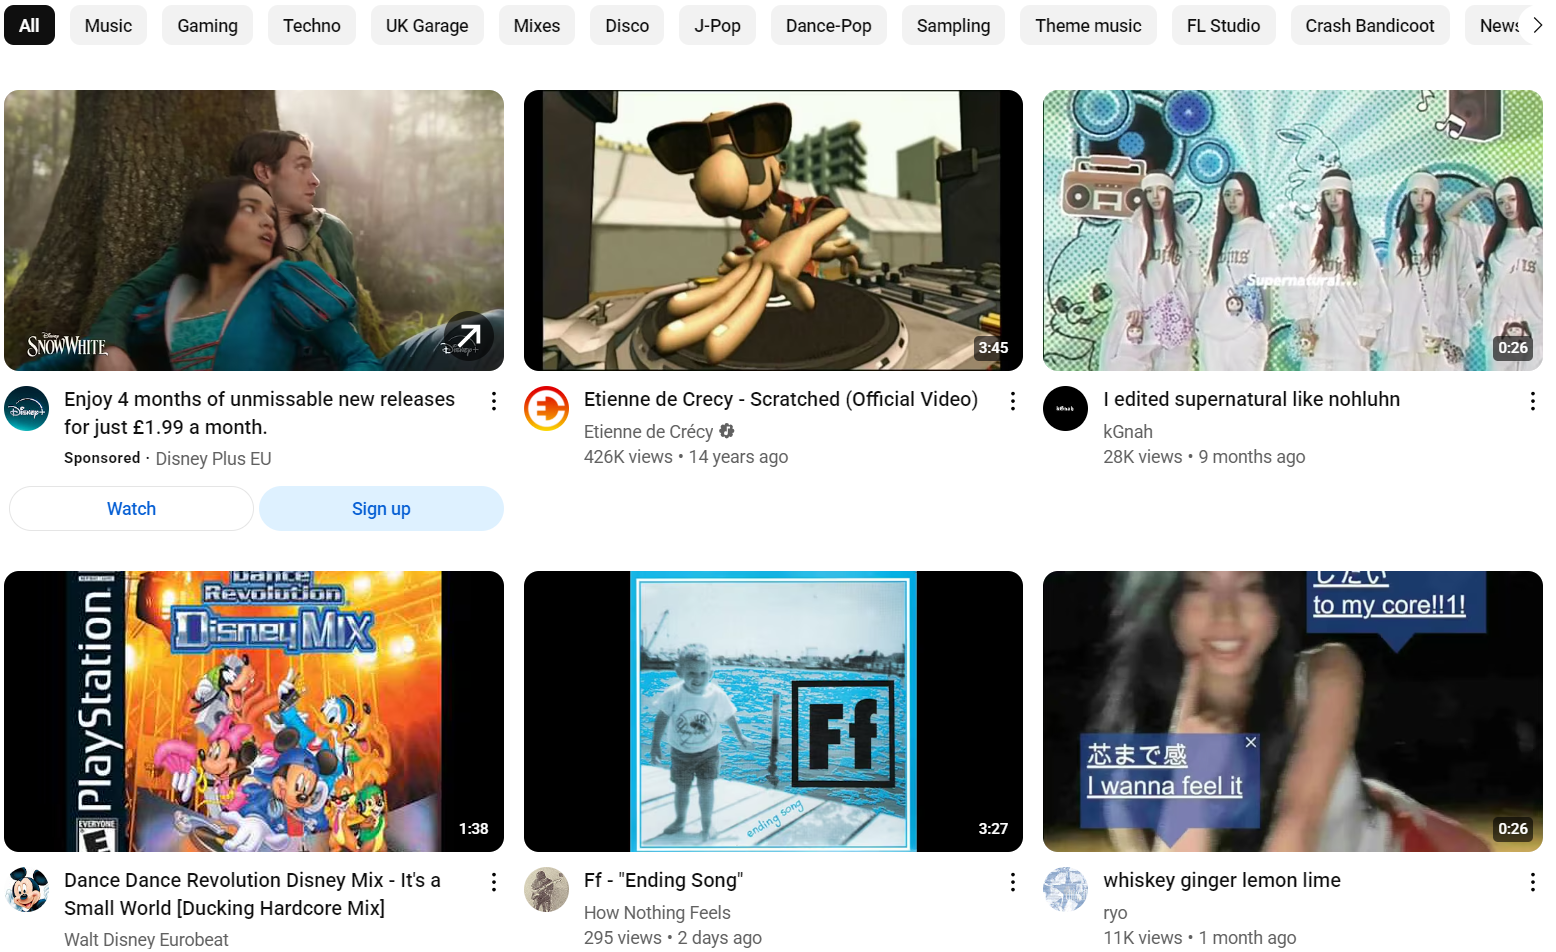Open title 'Etienne de Crecy - Scratched (Official Video)'
The image size is (1556, 952).
tap(781, 399)
